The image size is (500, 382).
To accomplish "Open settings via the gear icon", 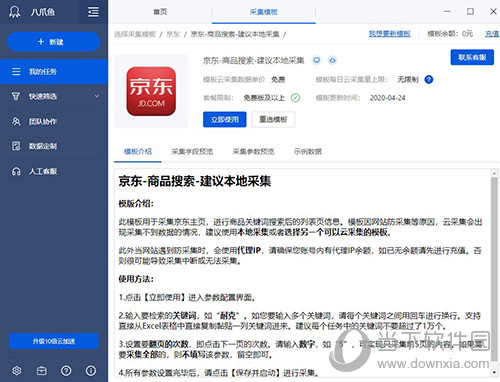I will 17,370.
